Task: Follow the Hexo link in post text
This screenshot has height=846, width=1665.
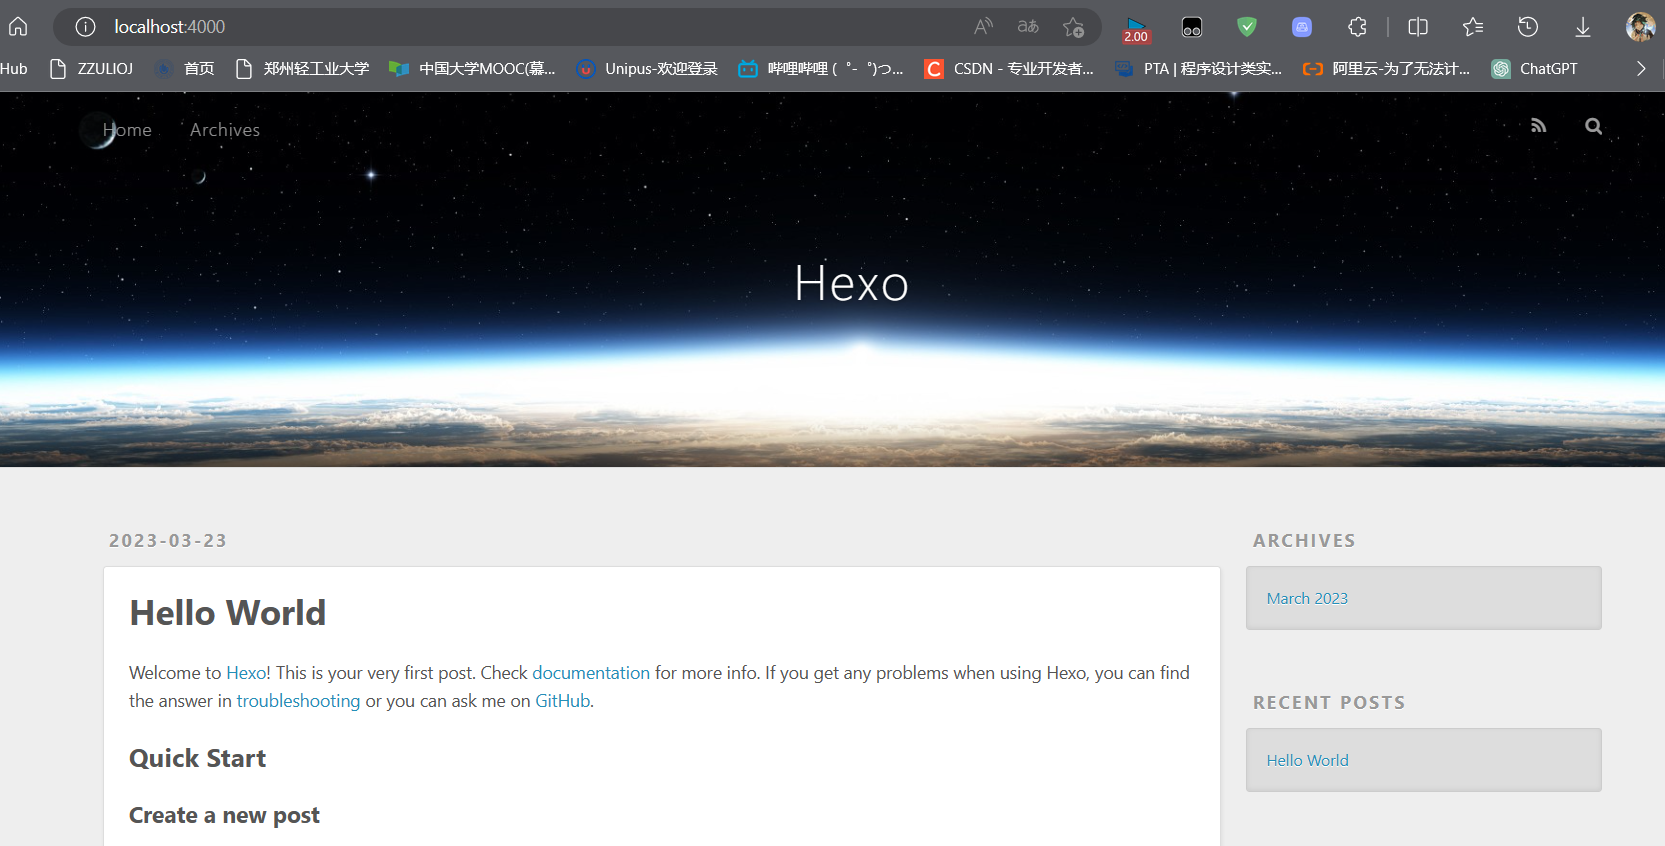Action: click(246, 673)
